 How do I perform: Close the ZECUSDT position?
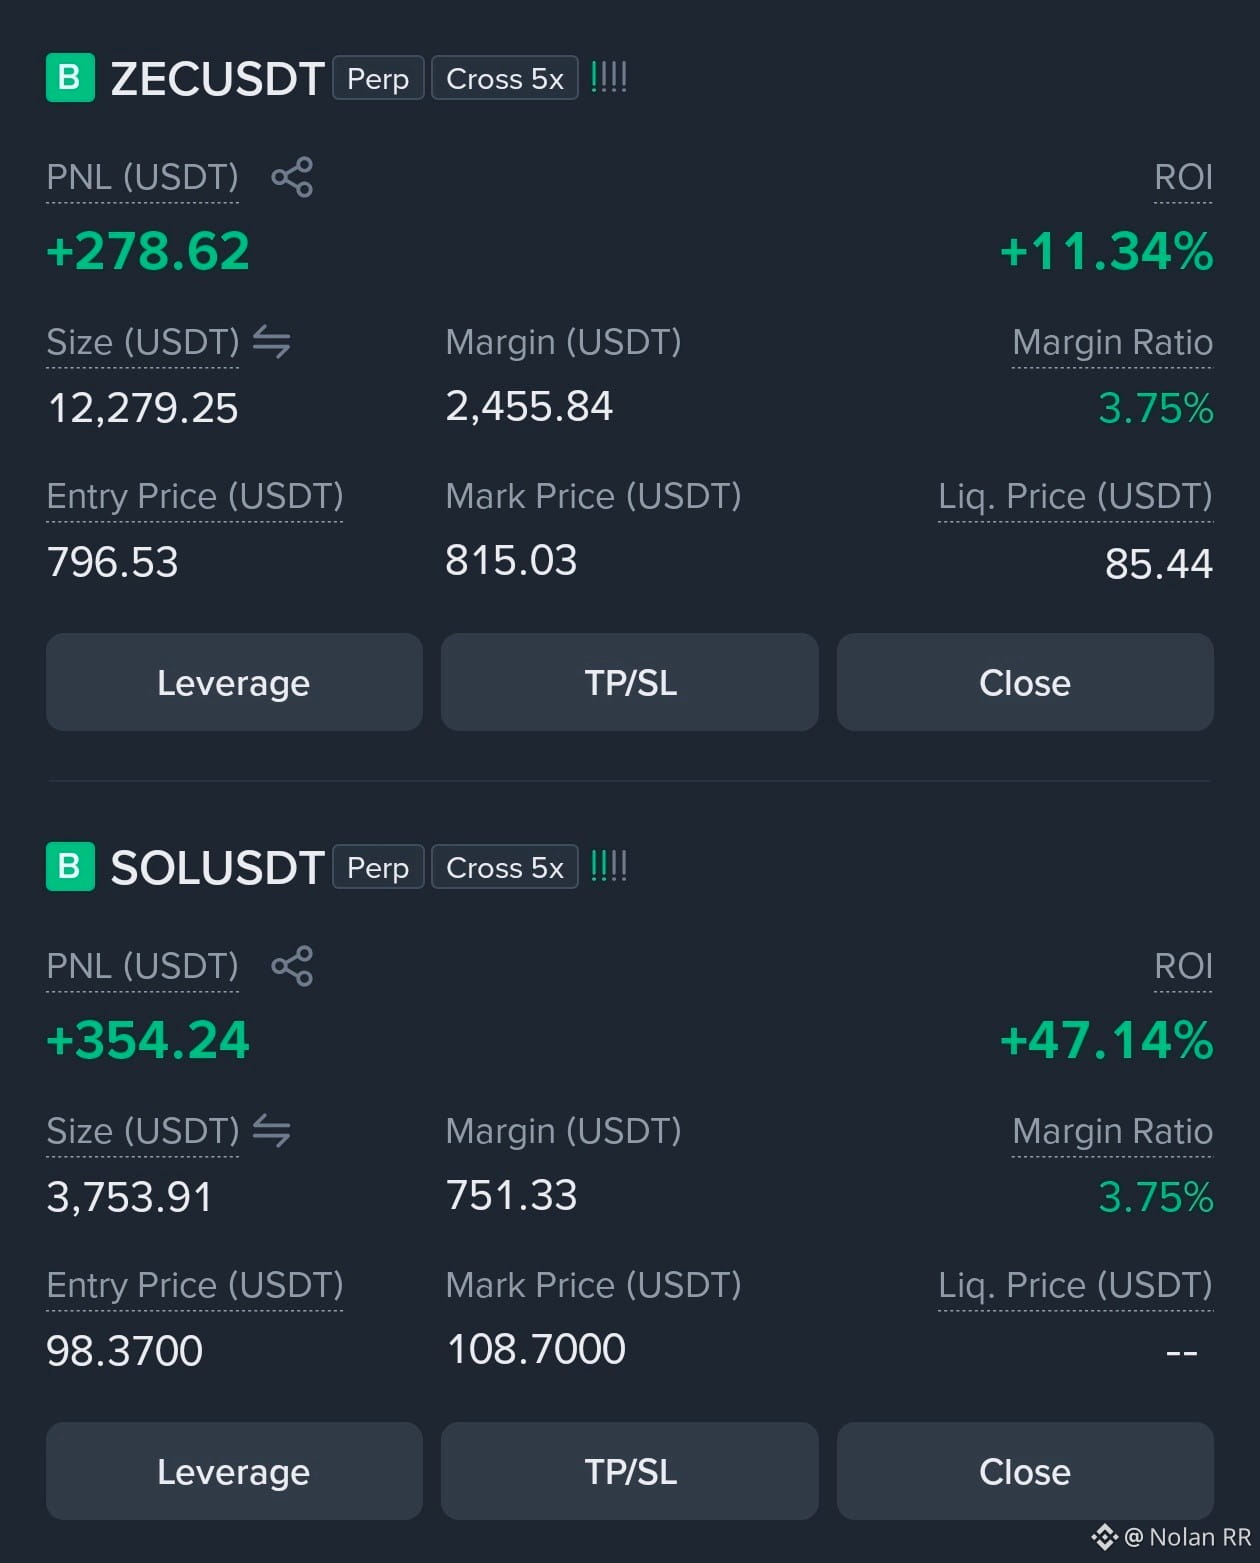[x=1025, y=682]
